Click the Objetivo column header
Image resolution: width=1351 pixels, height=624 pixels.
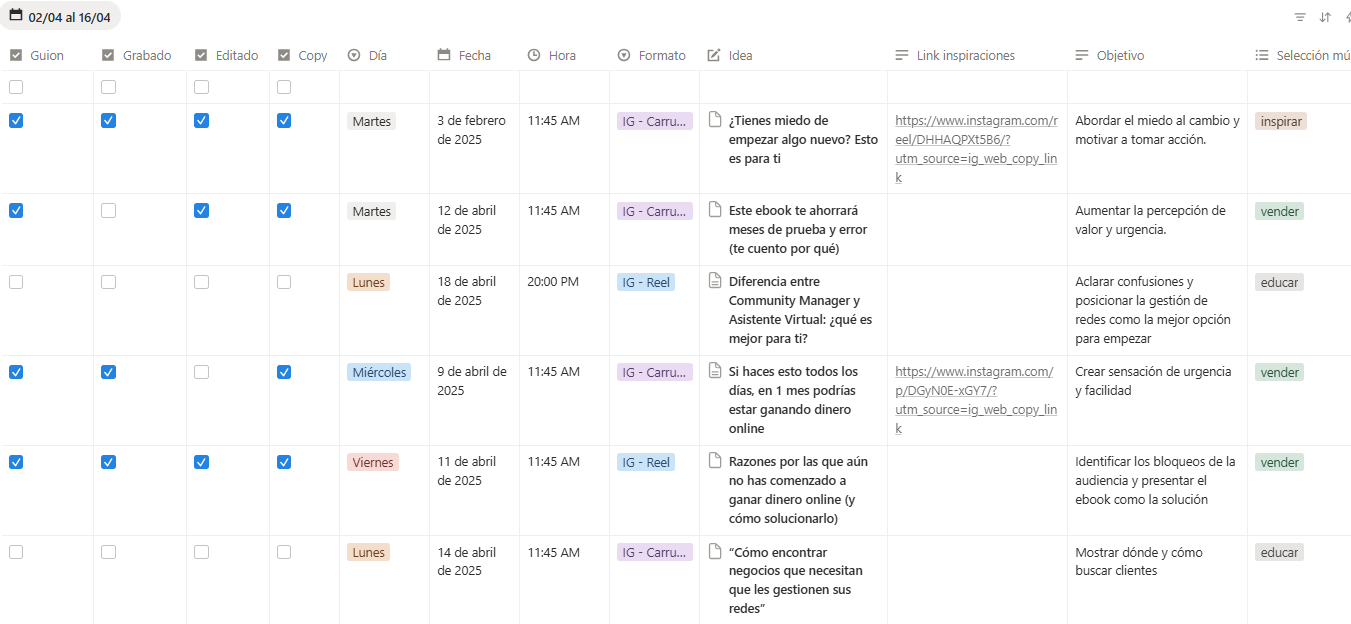tap(1119, 55)
